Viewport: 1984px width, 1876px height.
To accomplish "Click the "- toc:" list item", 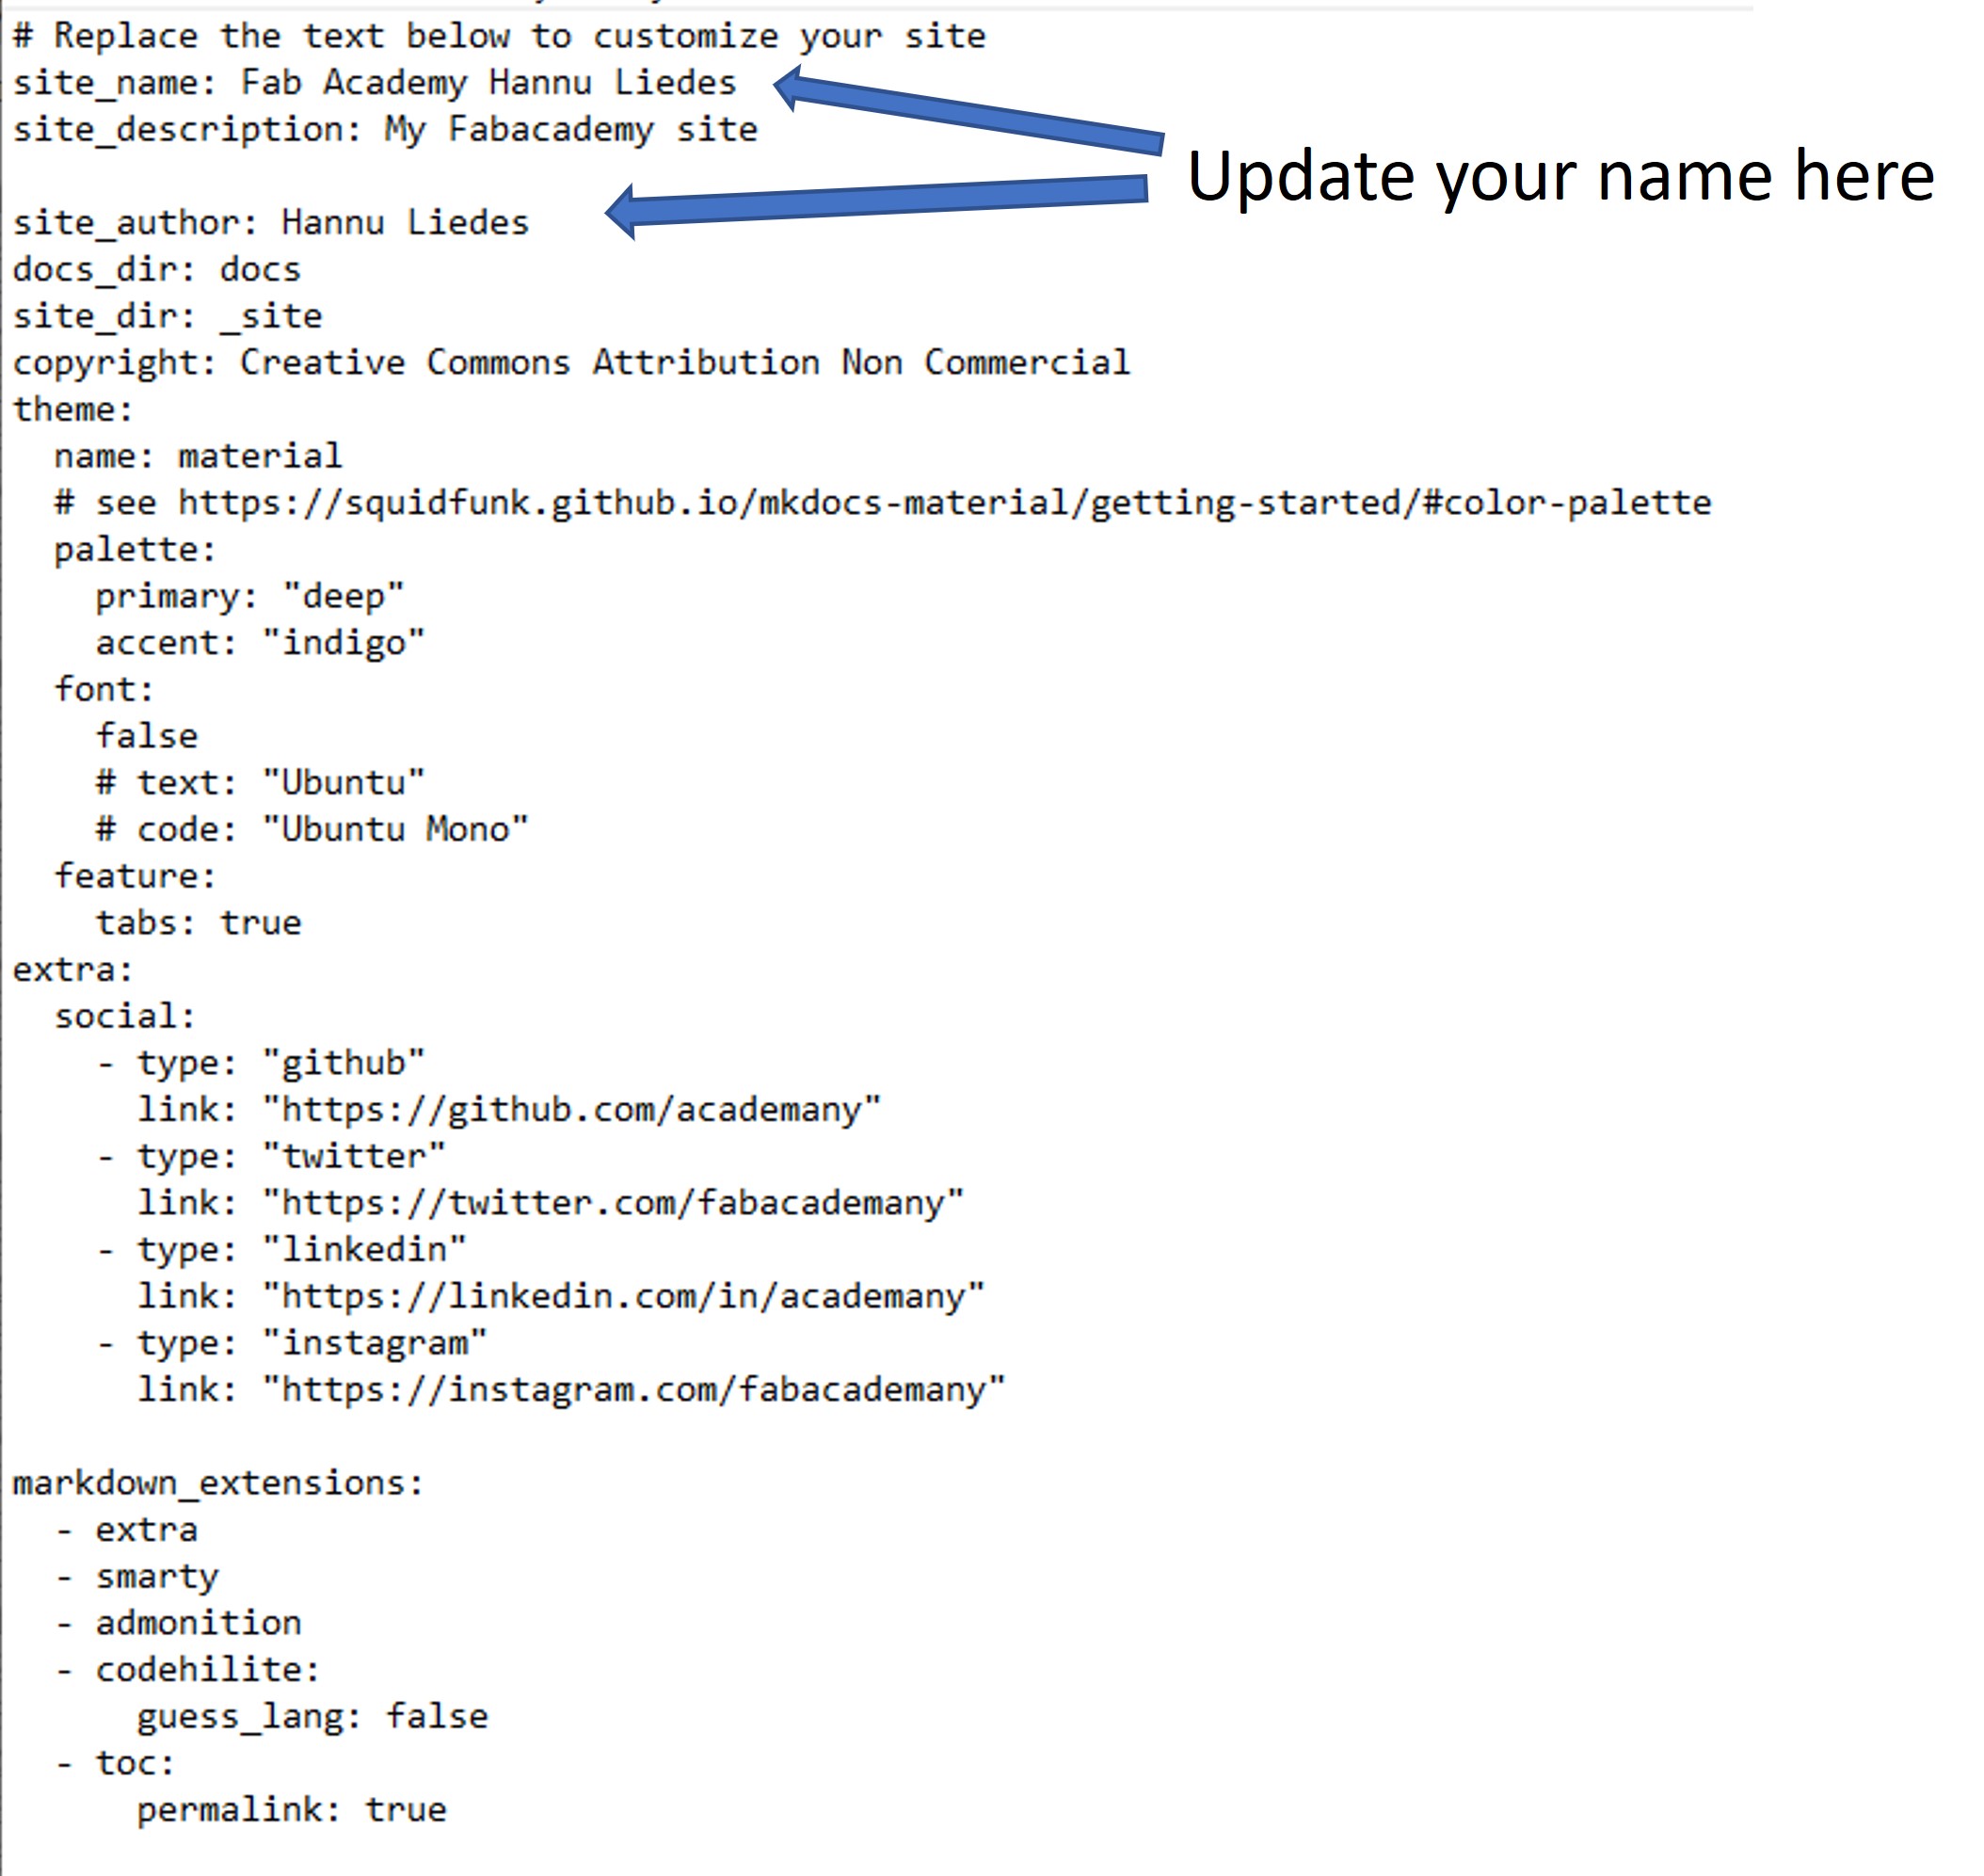I will (115, 1763).
